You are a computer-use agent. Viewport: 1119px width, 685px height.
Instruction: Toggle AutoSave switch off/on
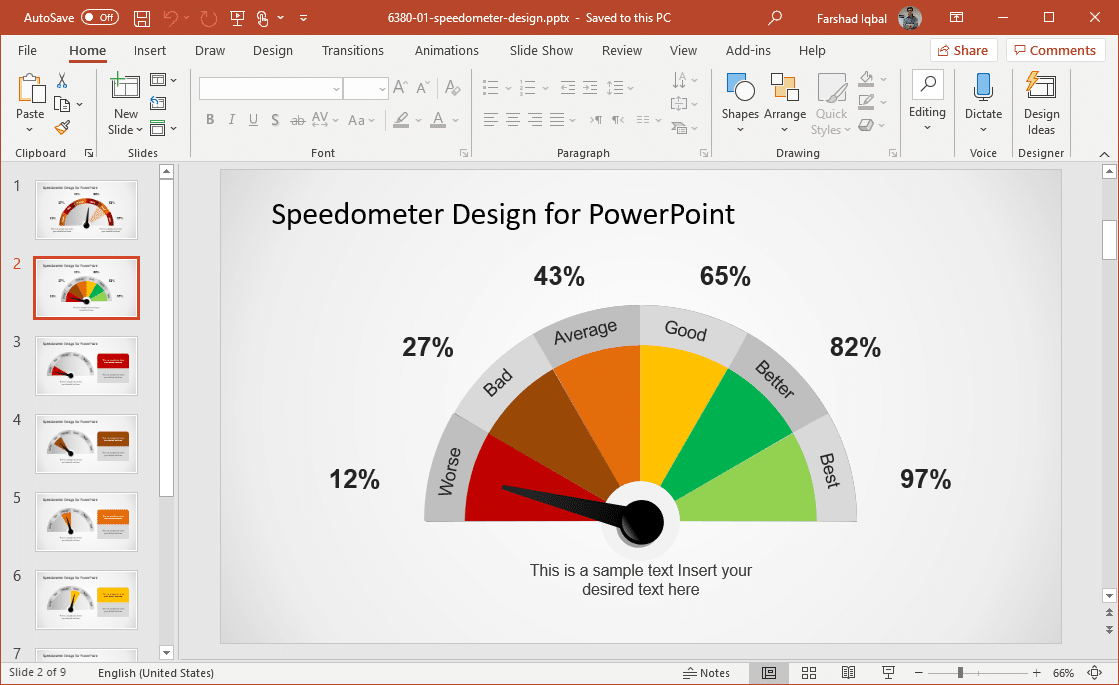click(99, 18)
